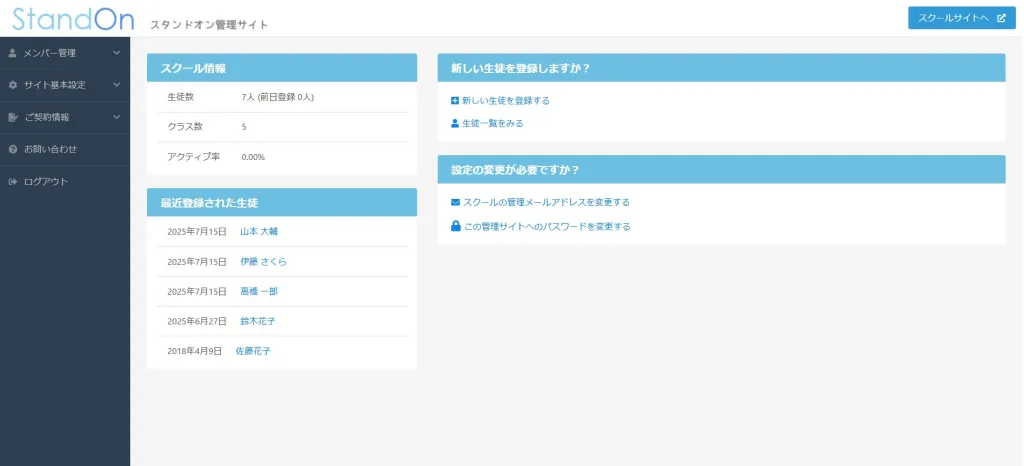Open student 佐藤花子
The image size is (1024, 466).
pyautogui.click(x=253, y=351)
